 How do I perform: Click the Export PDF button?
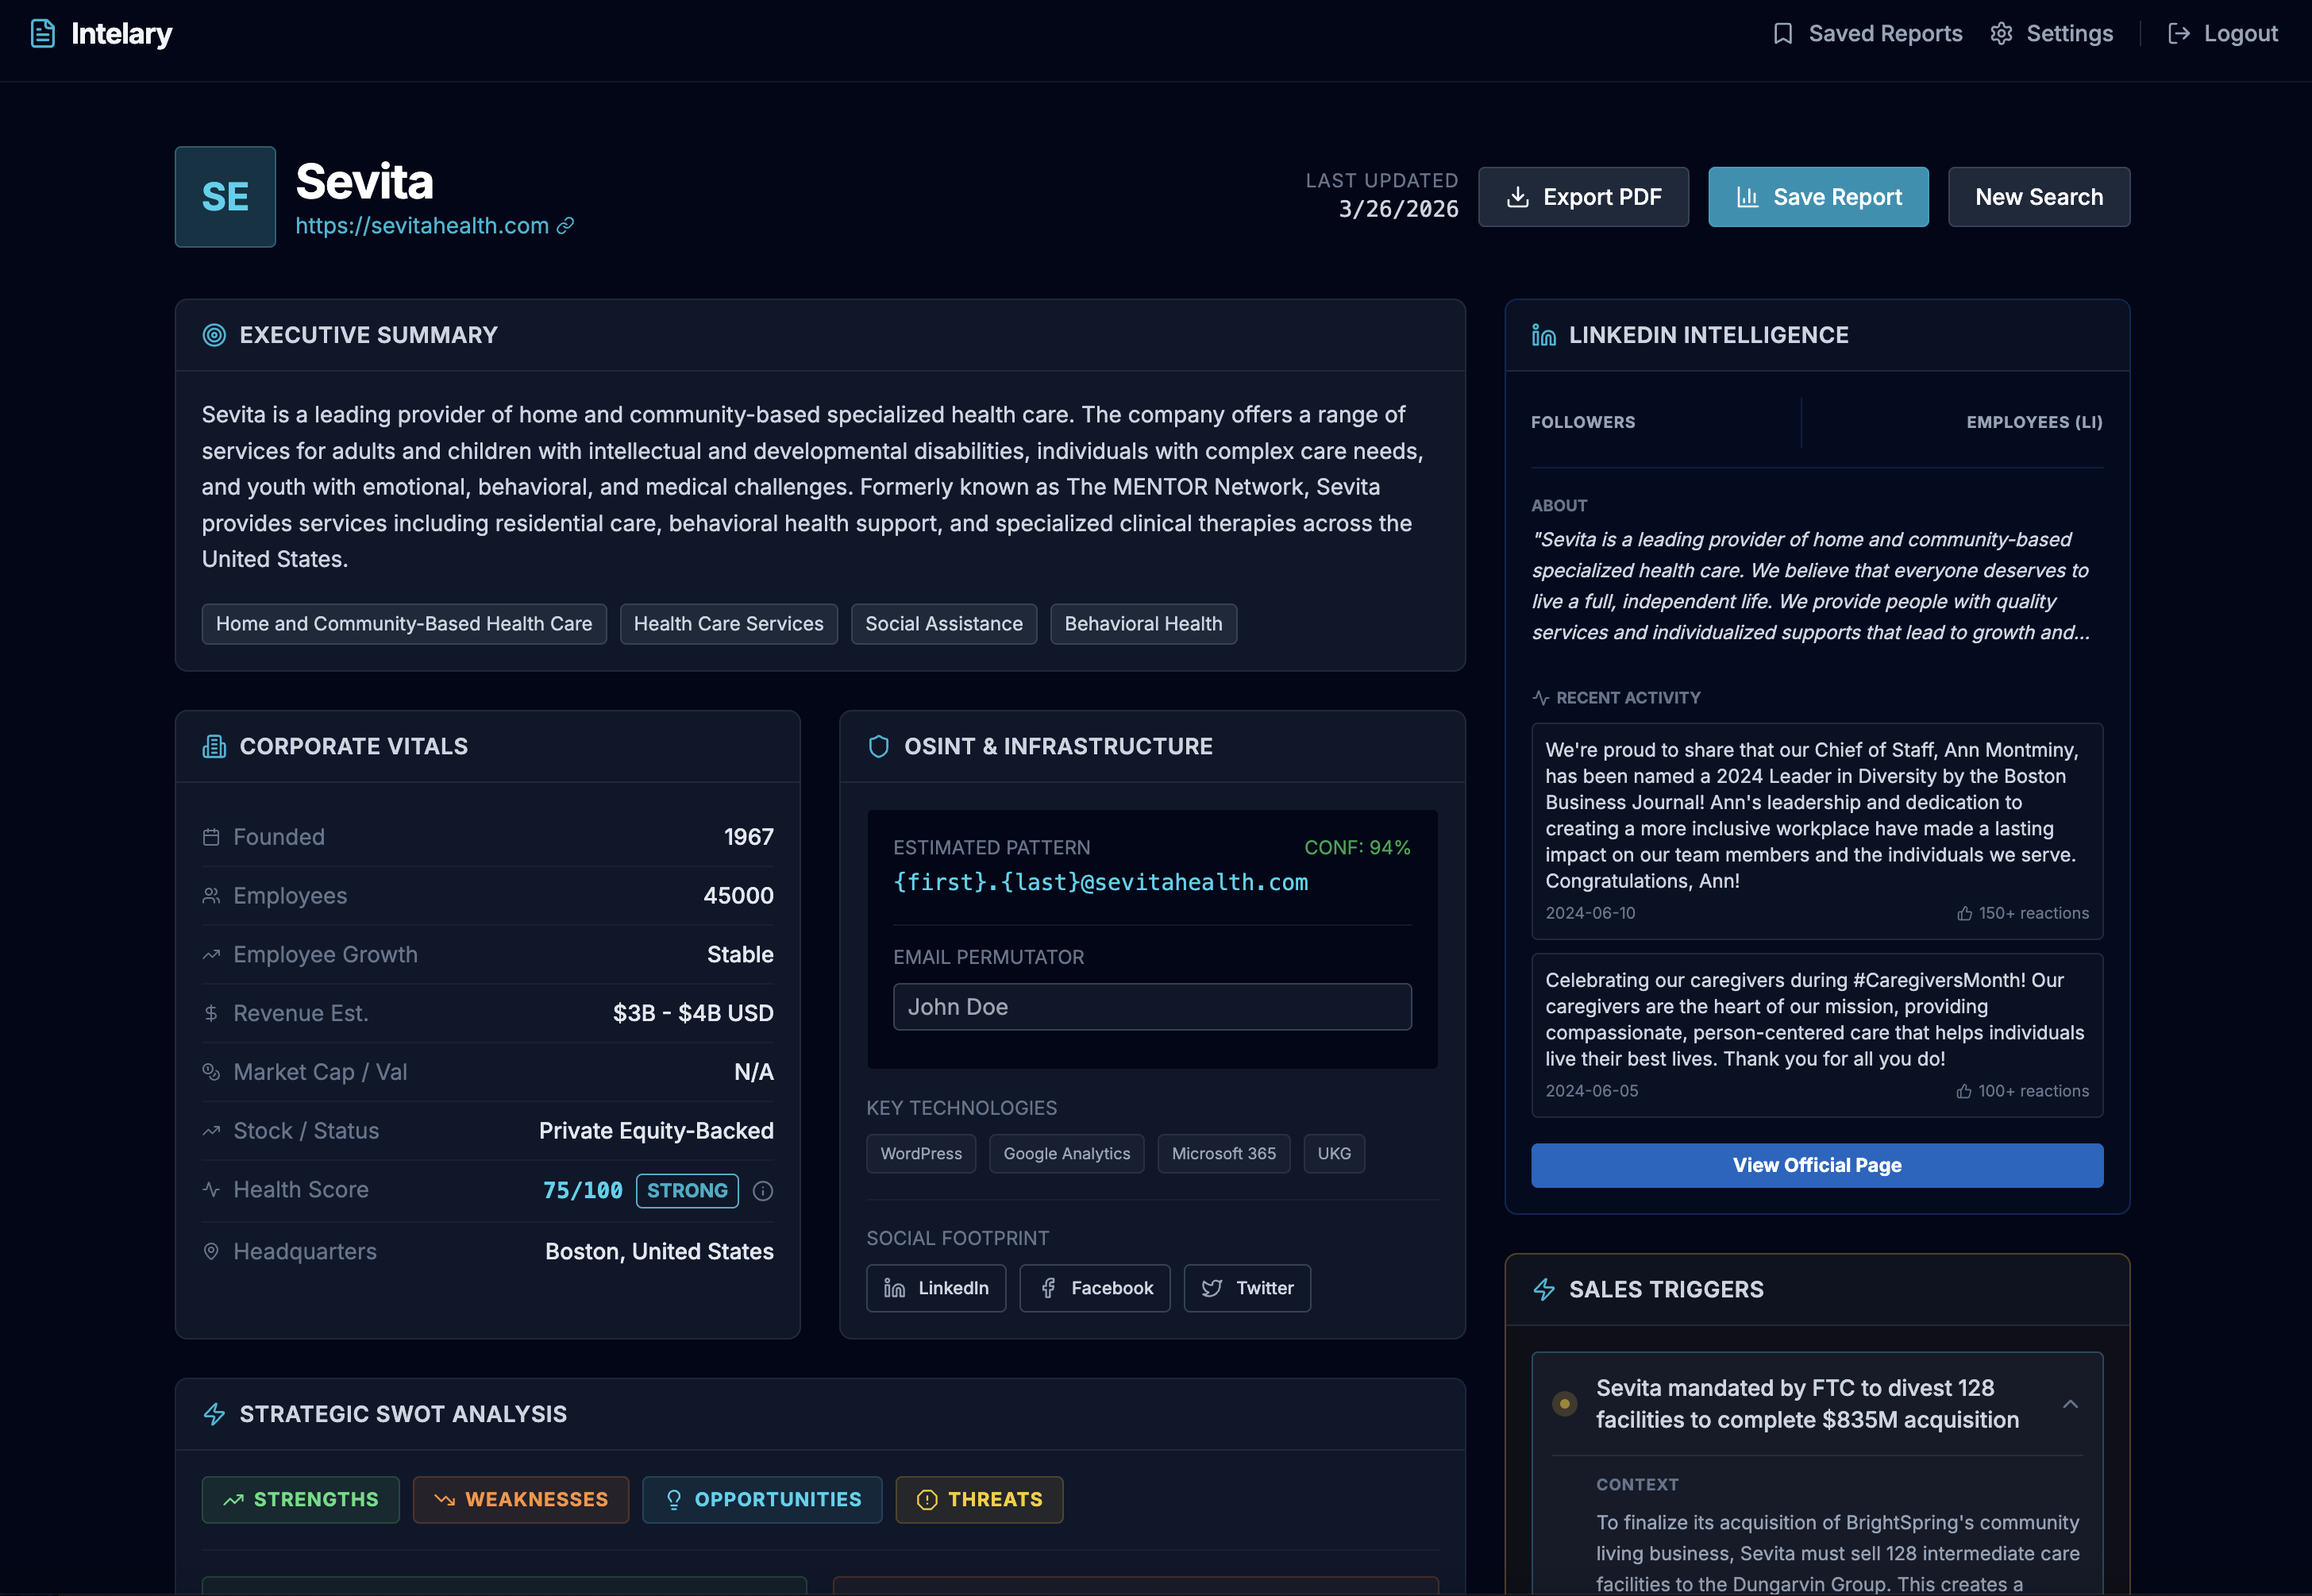point(1583,197)
